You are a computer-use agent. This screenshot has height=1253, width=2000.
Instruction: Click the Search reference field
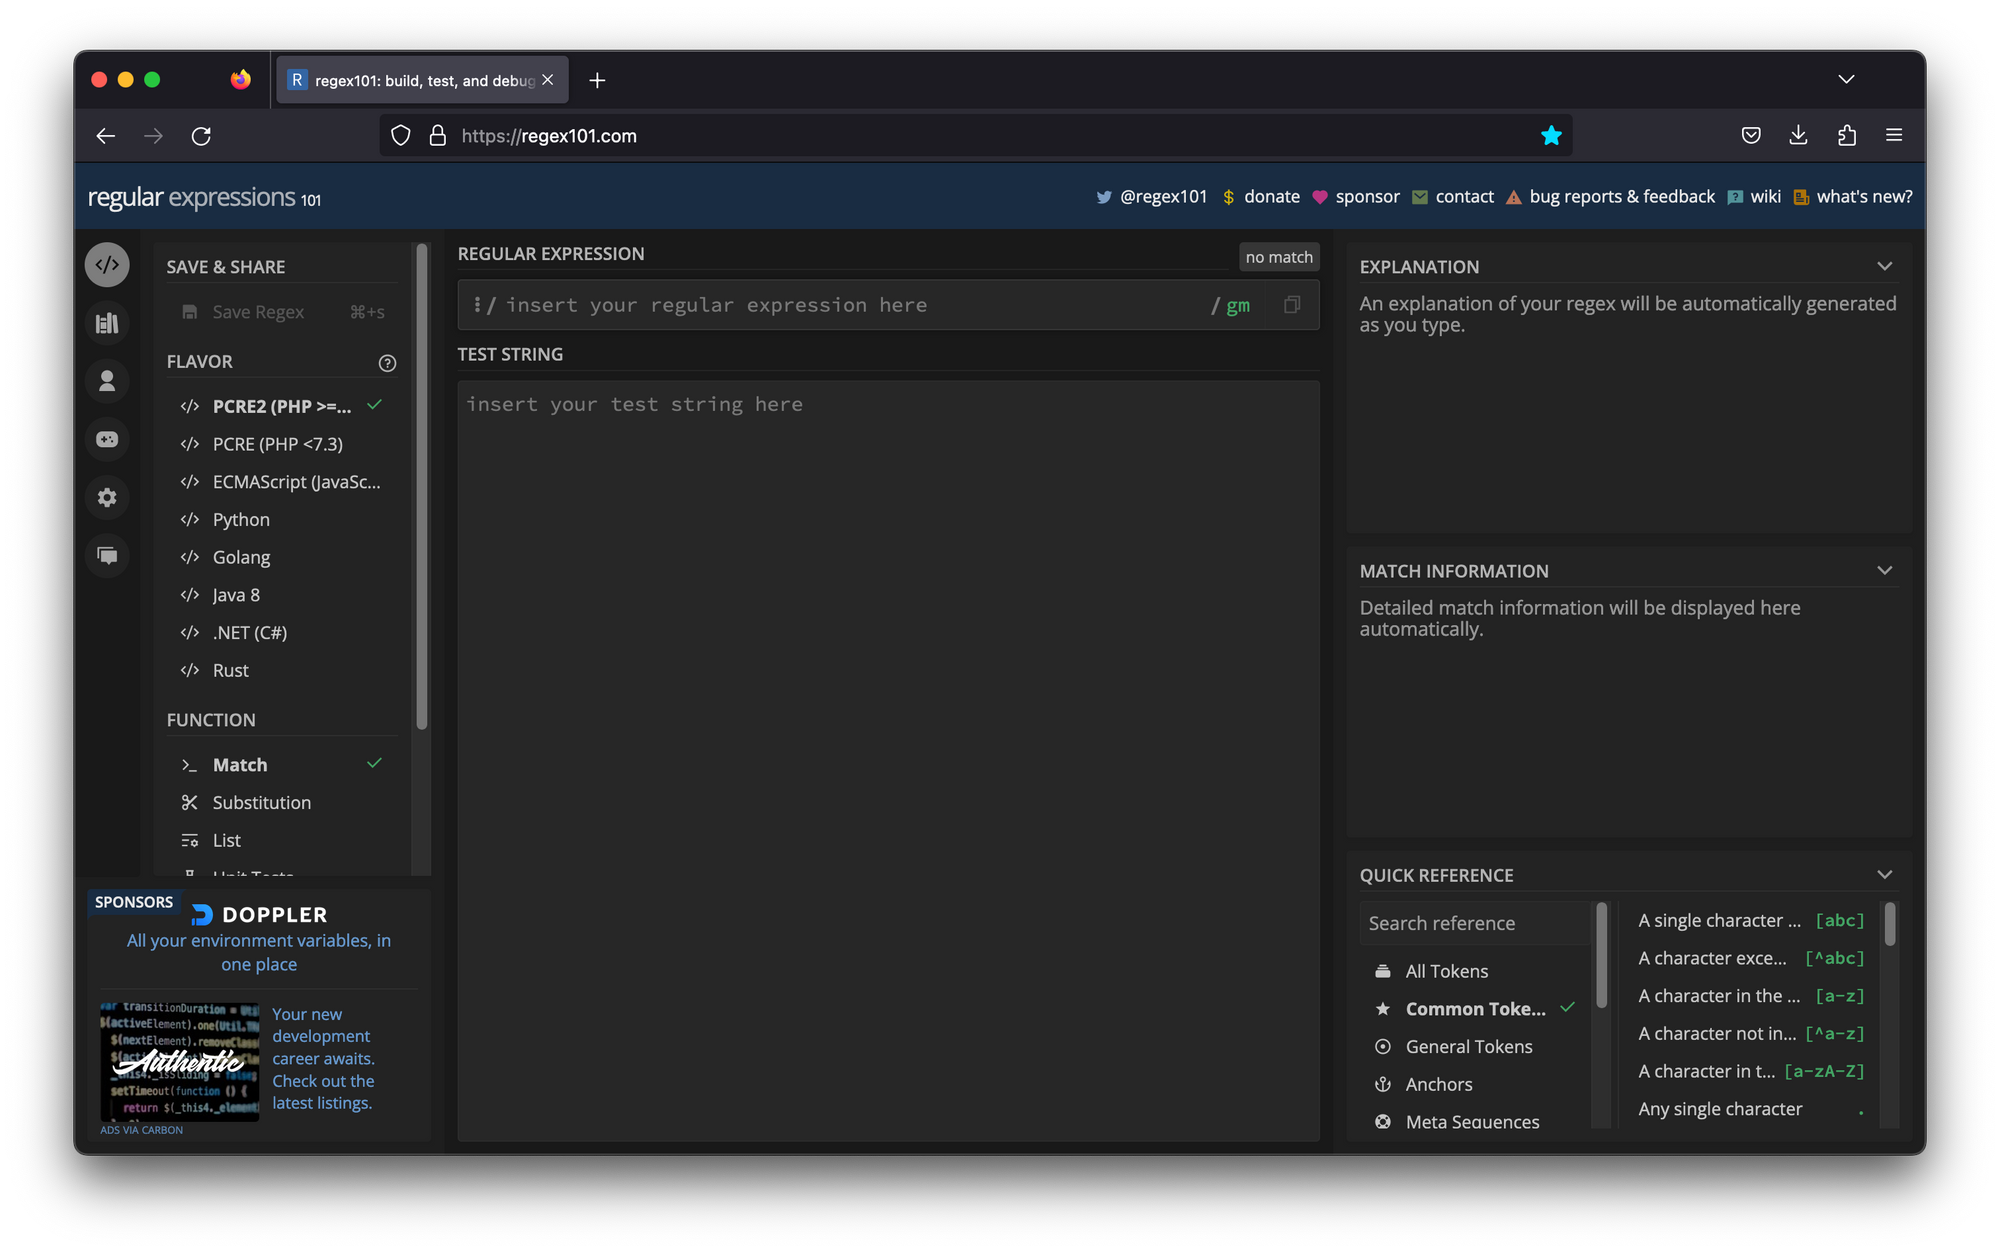pyautogui.click(x=1475, y=923)
